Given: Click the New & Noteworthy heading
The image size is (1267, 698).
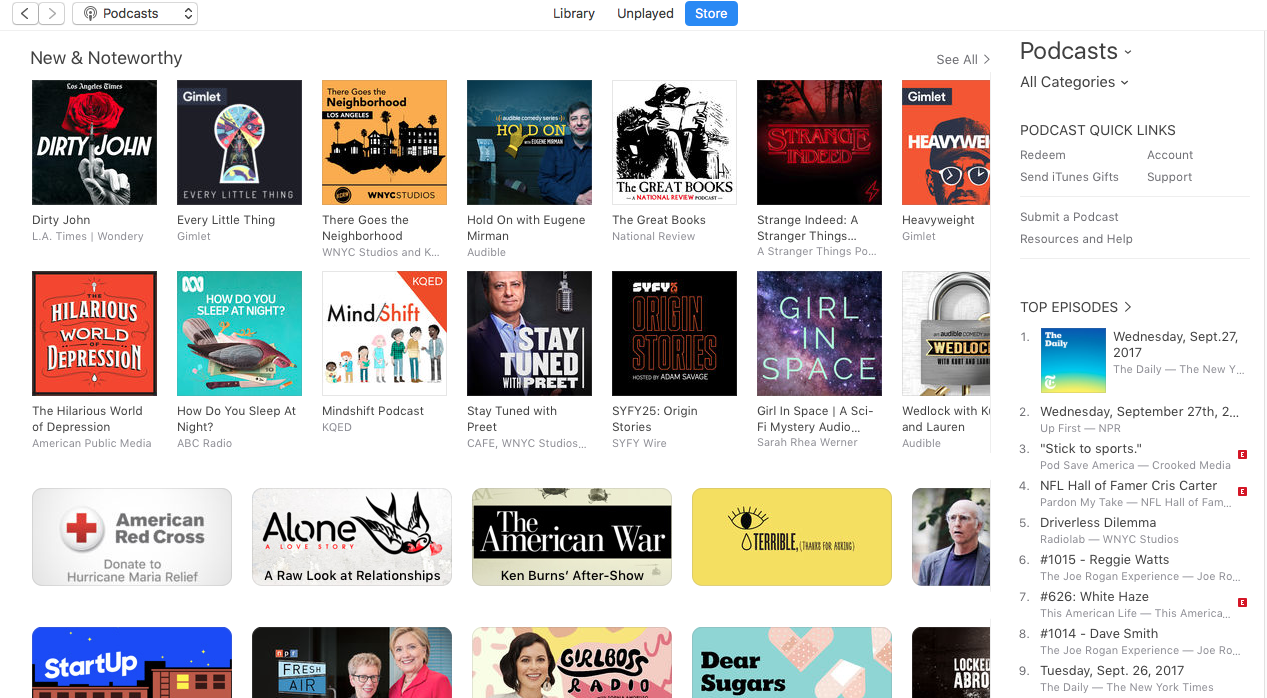Looking at the screenshot, I should point(106,58).
